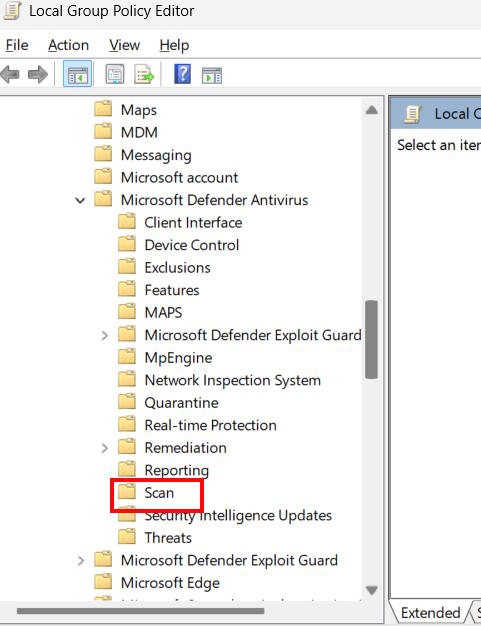Image resolution: width=481 pixels, height=626 pixels.
Task: Click the Exclusions folder icon
Action: [127, 266]
